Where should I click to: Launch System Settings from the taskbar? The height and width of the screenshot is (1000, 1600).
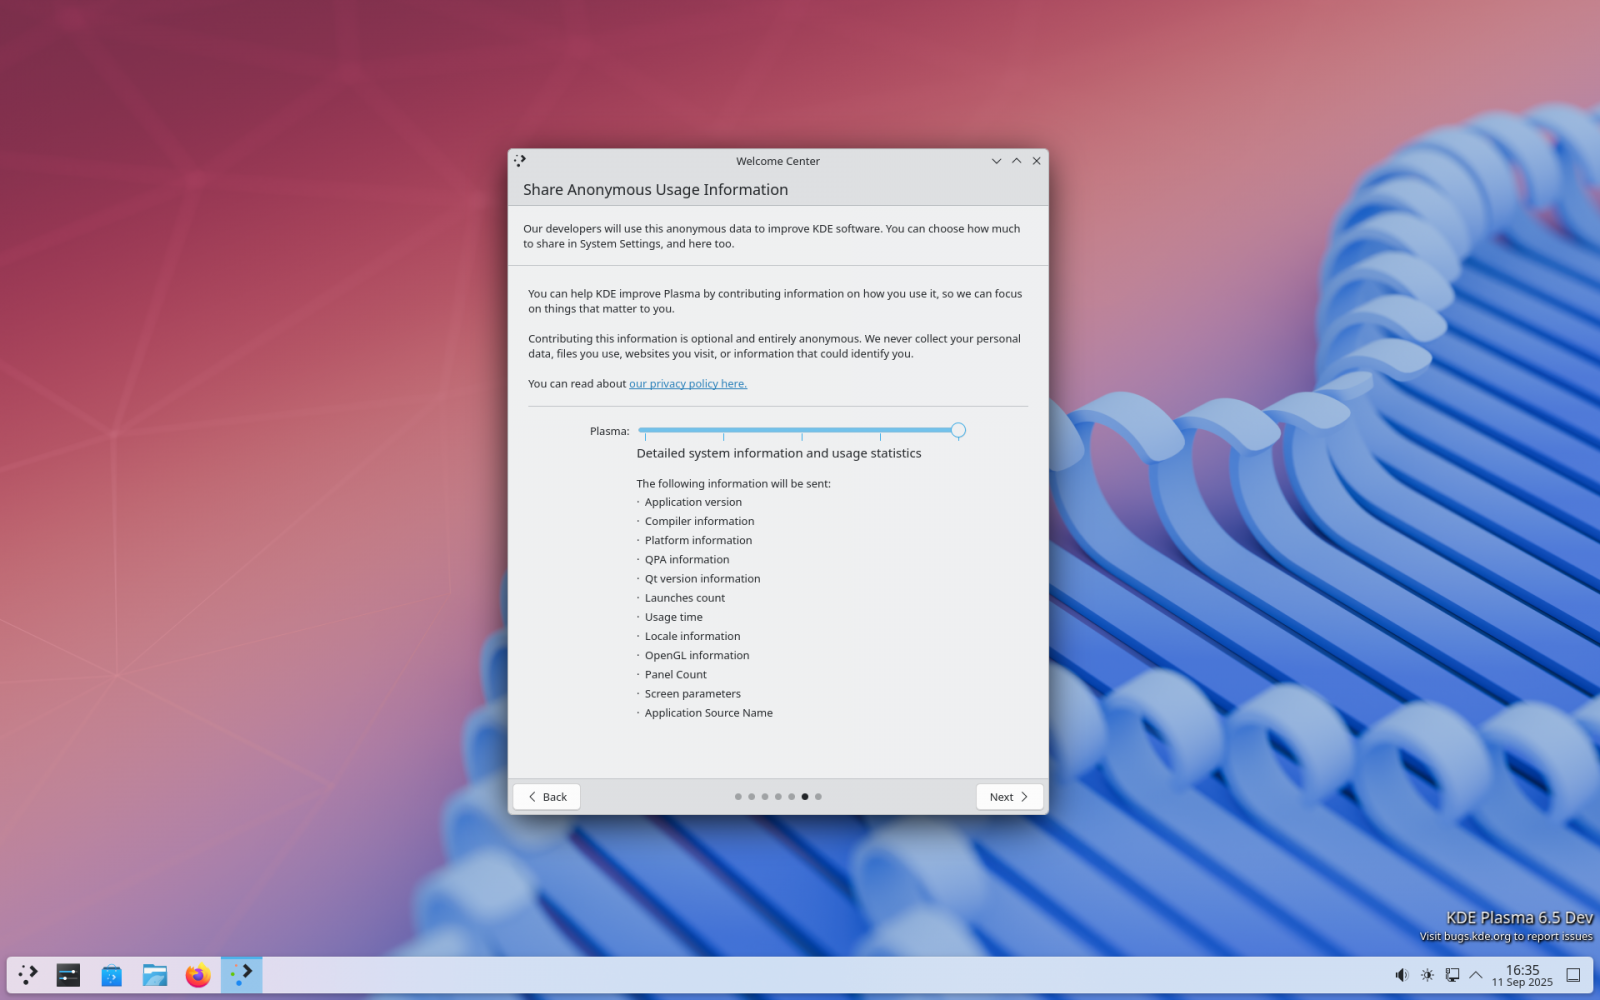[68, 974]
